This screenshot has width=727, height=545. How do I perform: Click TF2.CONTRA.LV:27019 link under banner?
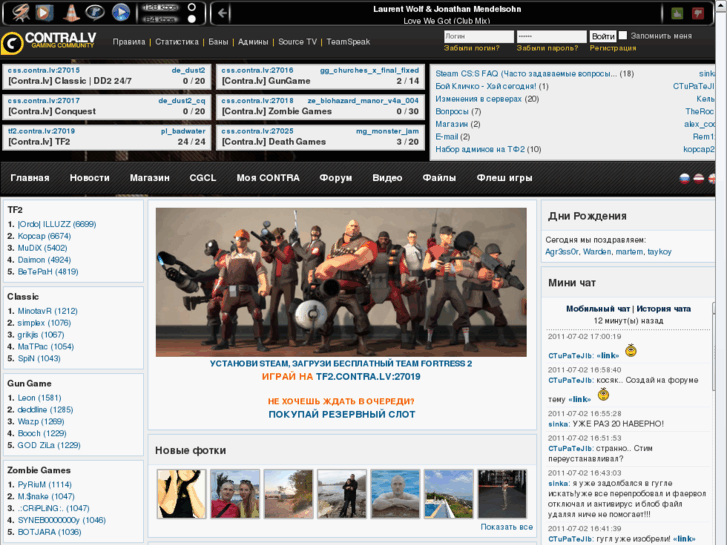[368, 377]
